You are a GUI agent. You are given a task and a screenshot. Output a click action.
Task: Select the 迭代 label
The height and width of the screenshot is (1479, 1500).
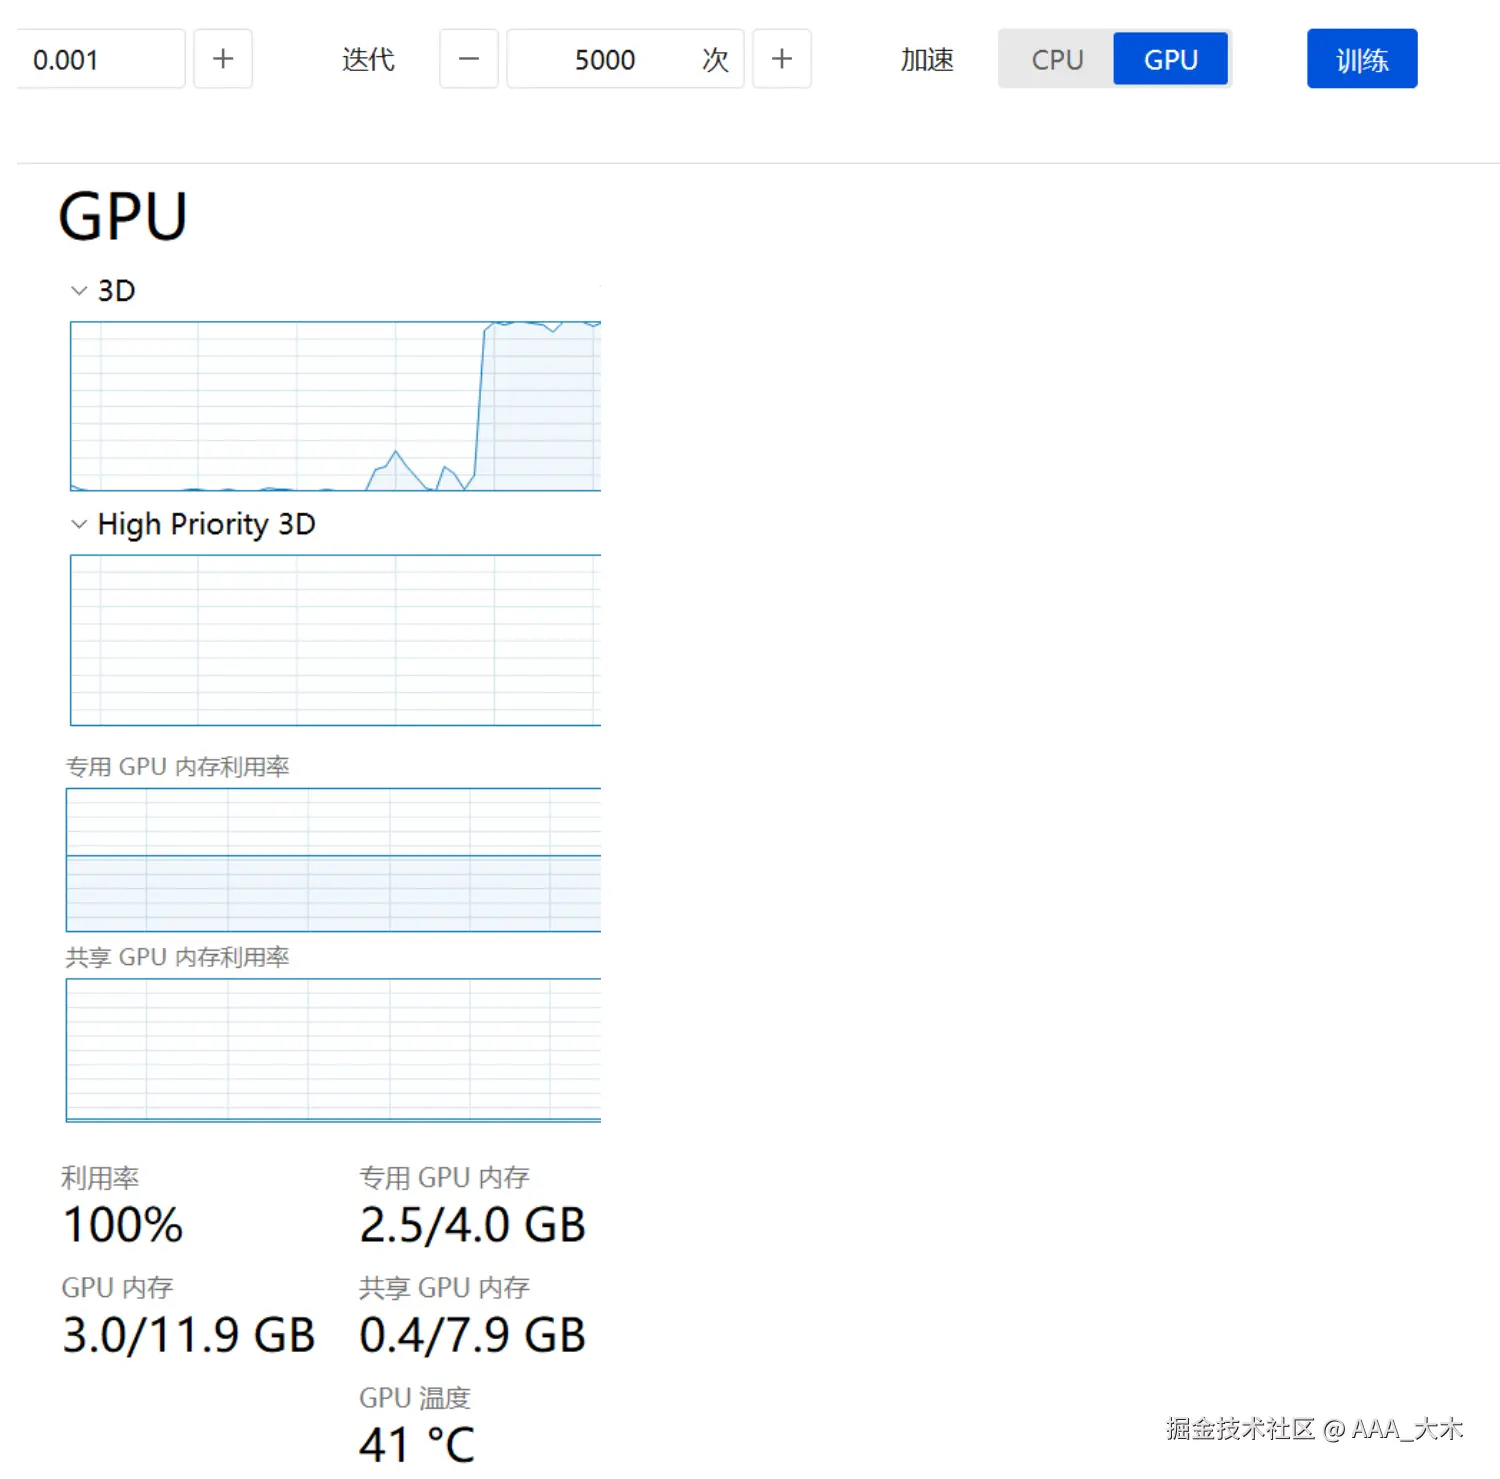[x=367, y=59]
